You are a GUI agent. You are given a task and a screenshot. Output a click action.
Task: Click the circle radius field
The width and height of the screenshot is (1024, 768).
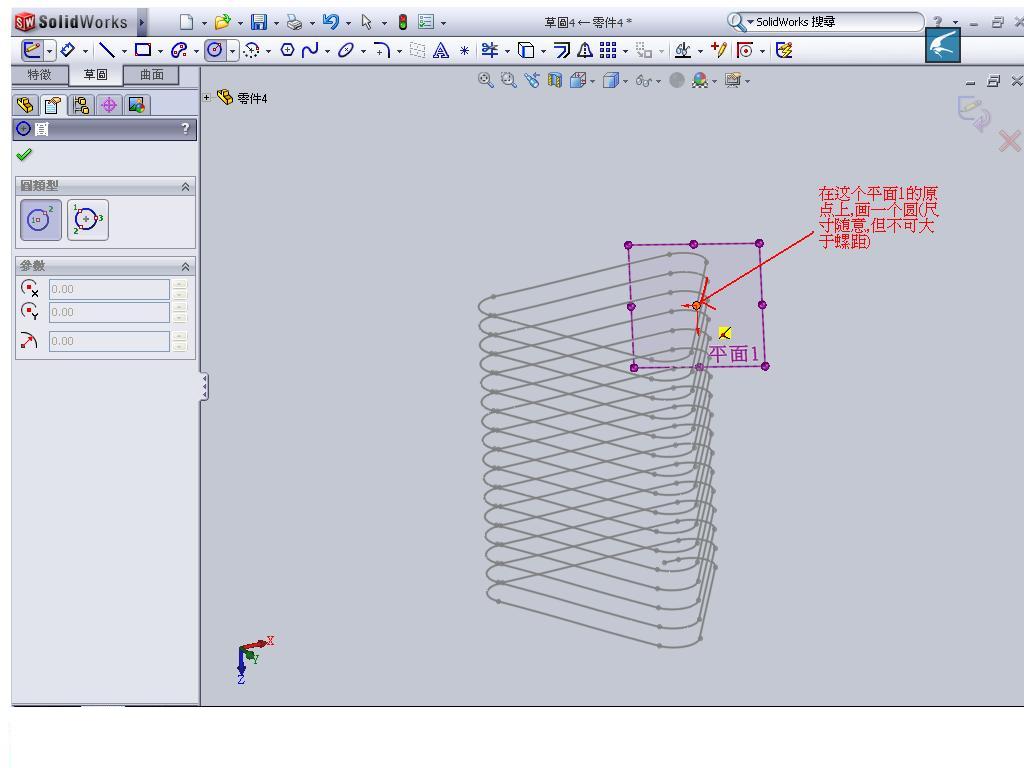(109, 341)
